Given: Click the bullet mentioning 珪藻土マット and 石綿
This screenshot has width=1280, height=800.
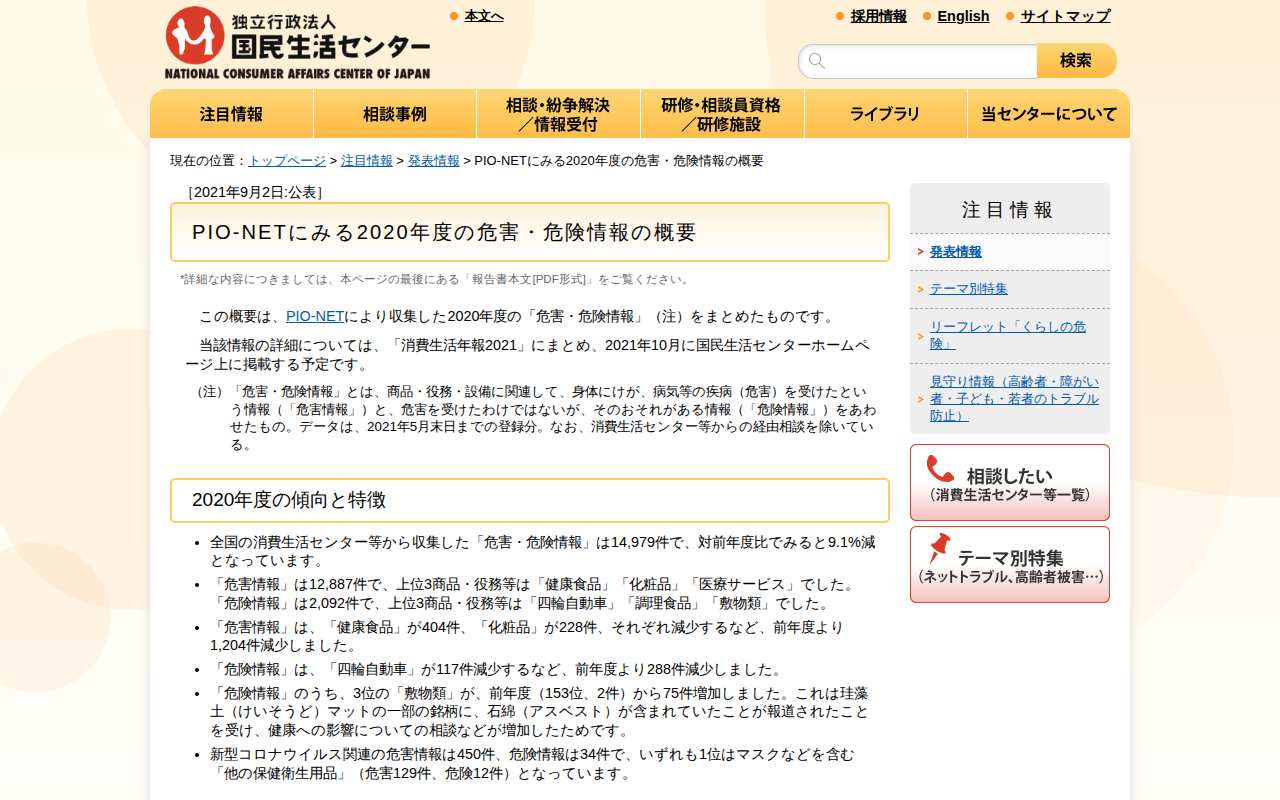Looking at the screenshot, I should pos(540,712).
